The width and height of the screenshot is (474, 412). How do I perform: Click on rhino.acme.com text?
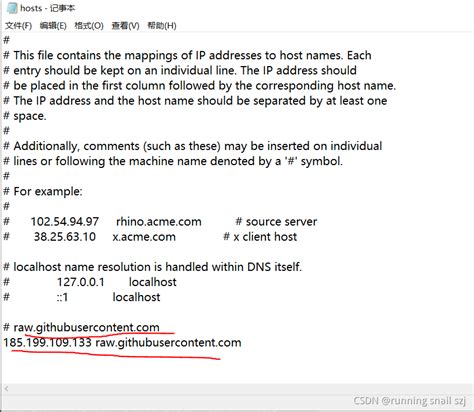(x=159, y=222)
